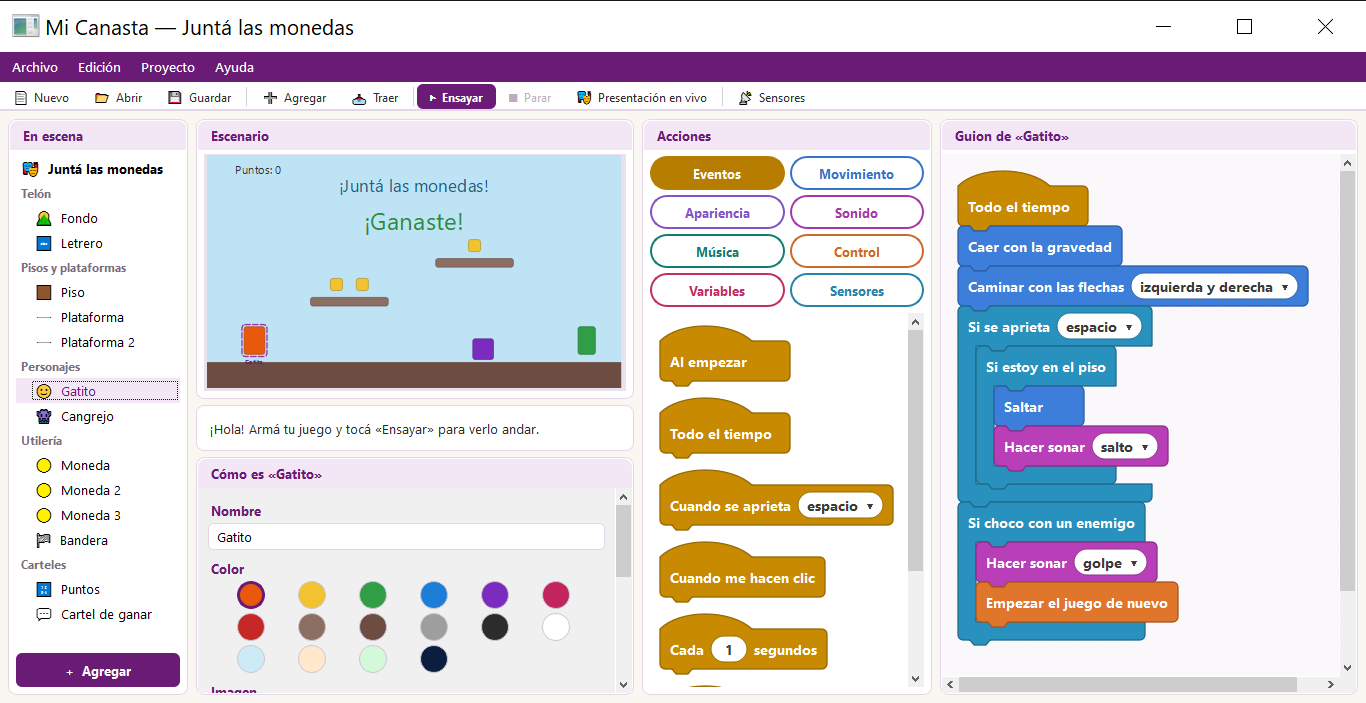Expand the 'golpe' sound dropdown
Image resolution: width=1366 pixels, height=703 pixels.
pyautogui.click(x=1110, y=563)
